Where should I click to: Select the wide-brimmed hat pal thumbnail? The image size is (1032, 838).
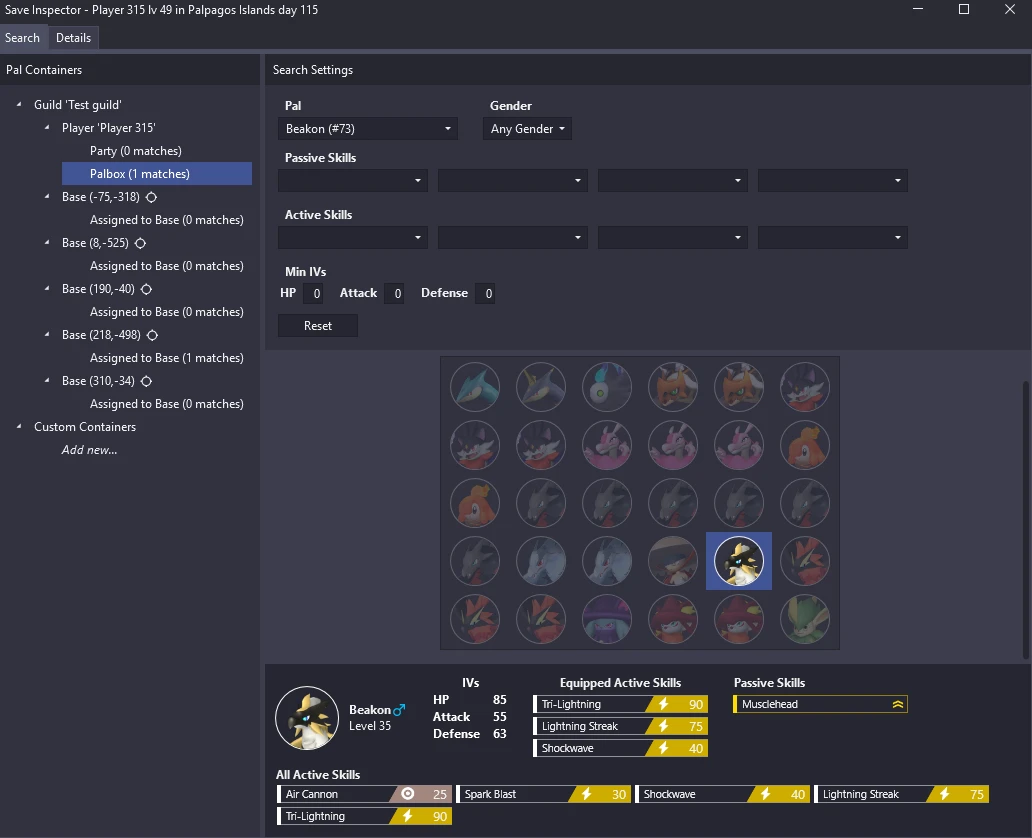pos(673,561)
